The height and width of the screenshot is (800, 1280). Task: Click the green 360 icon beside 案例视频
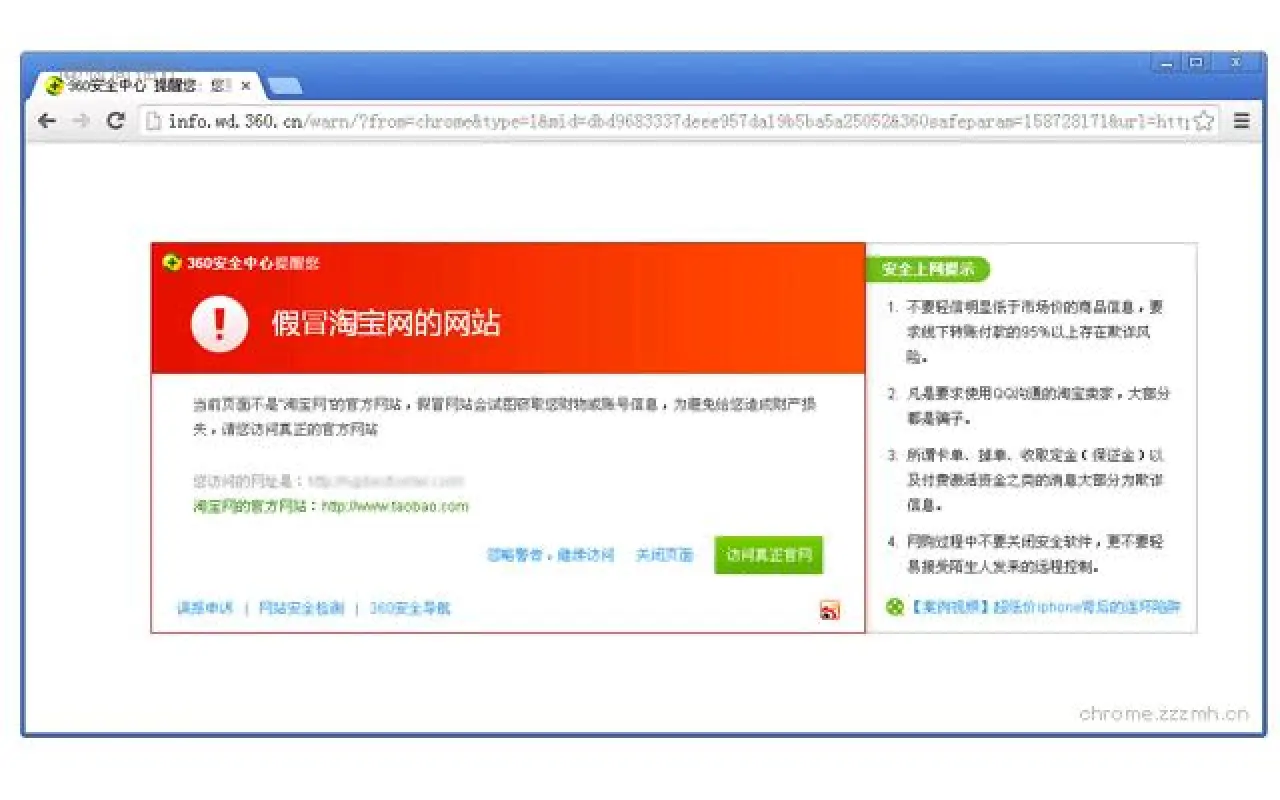pyautogui.click(x=893, y=606)
